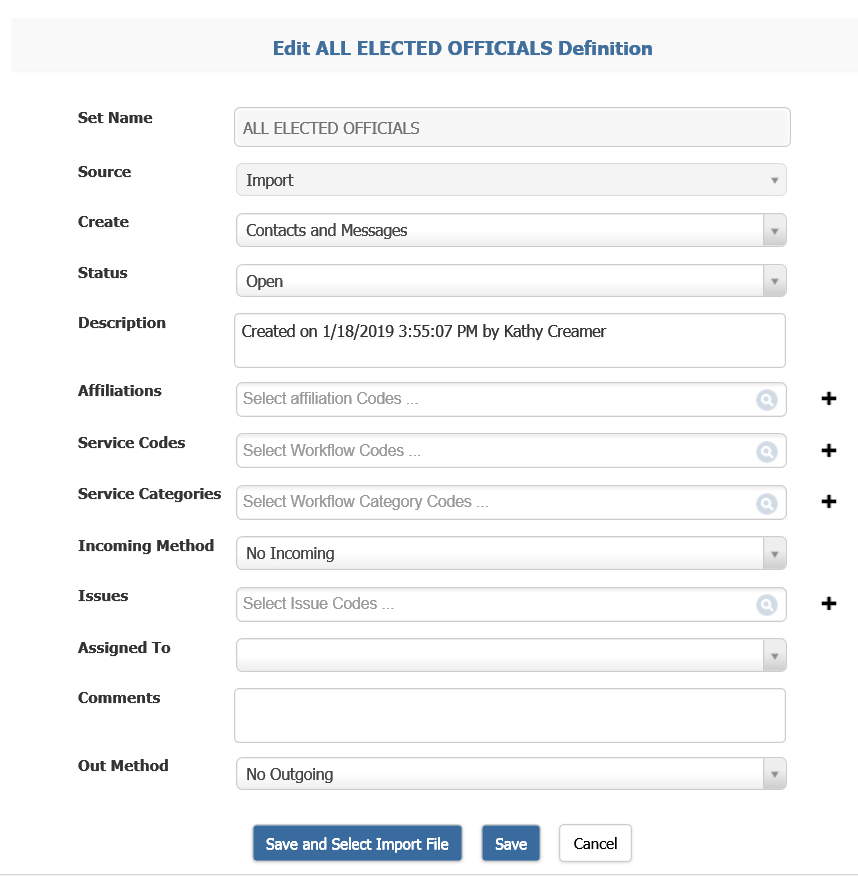This screenshot has width=858, height=876.
Task: Expand the Incoming Method dropdown
Action: 511,553
